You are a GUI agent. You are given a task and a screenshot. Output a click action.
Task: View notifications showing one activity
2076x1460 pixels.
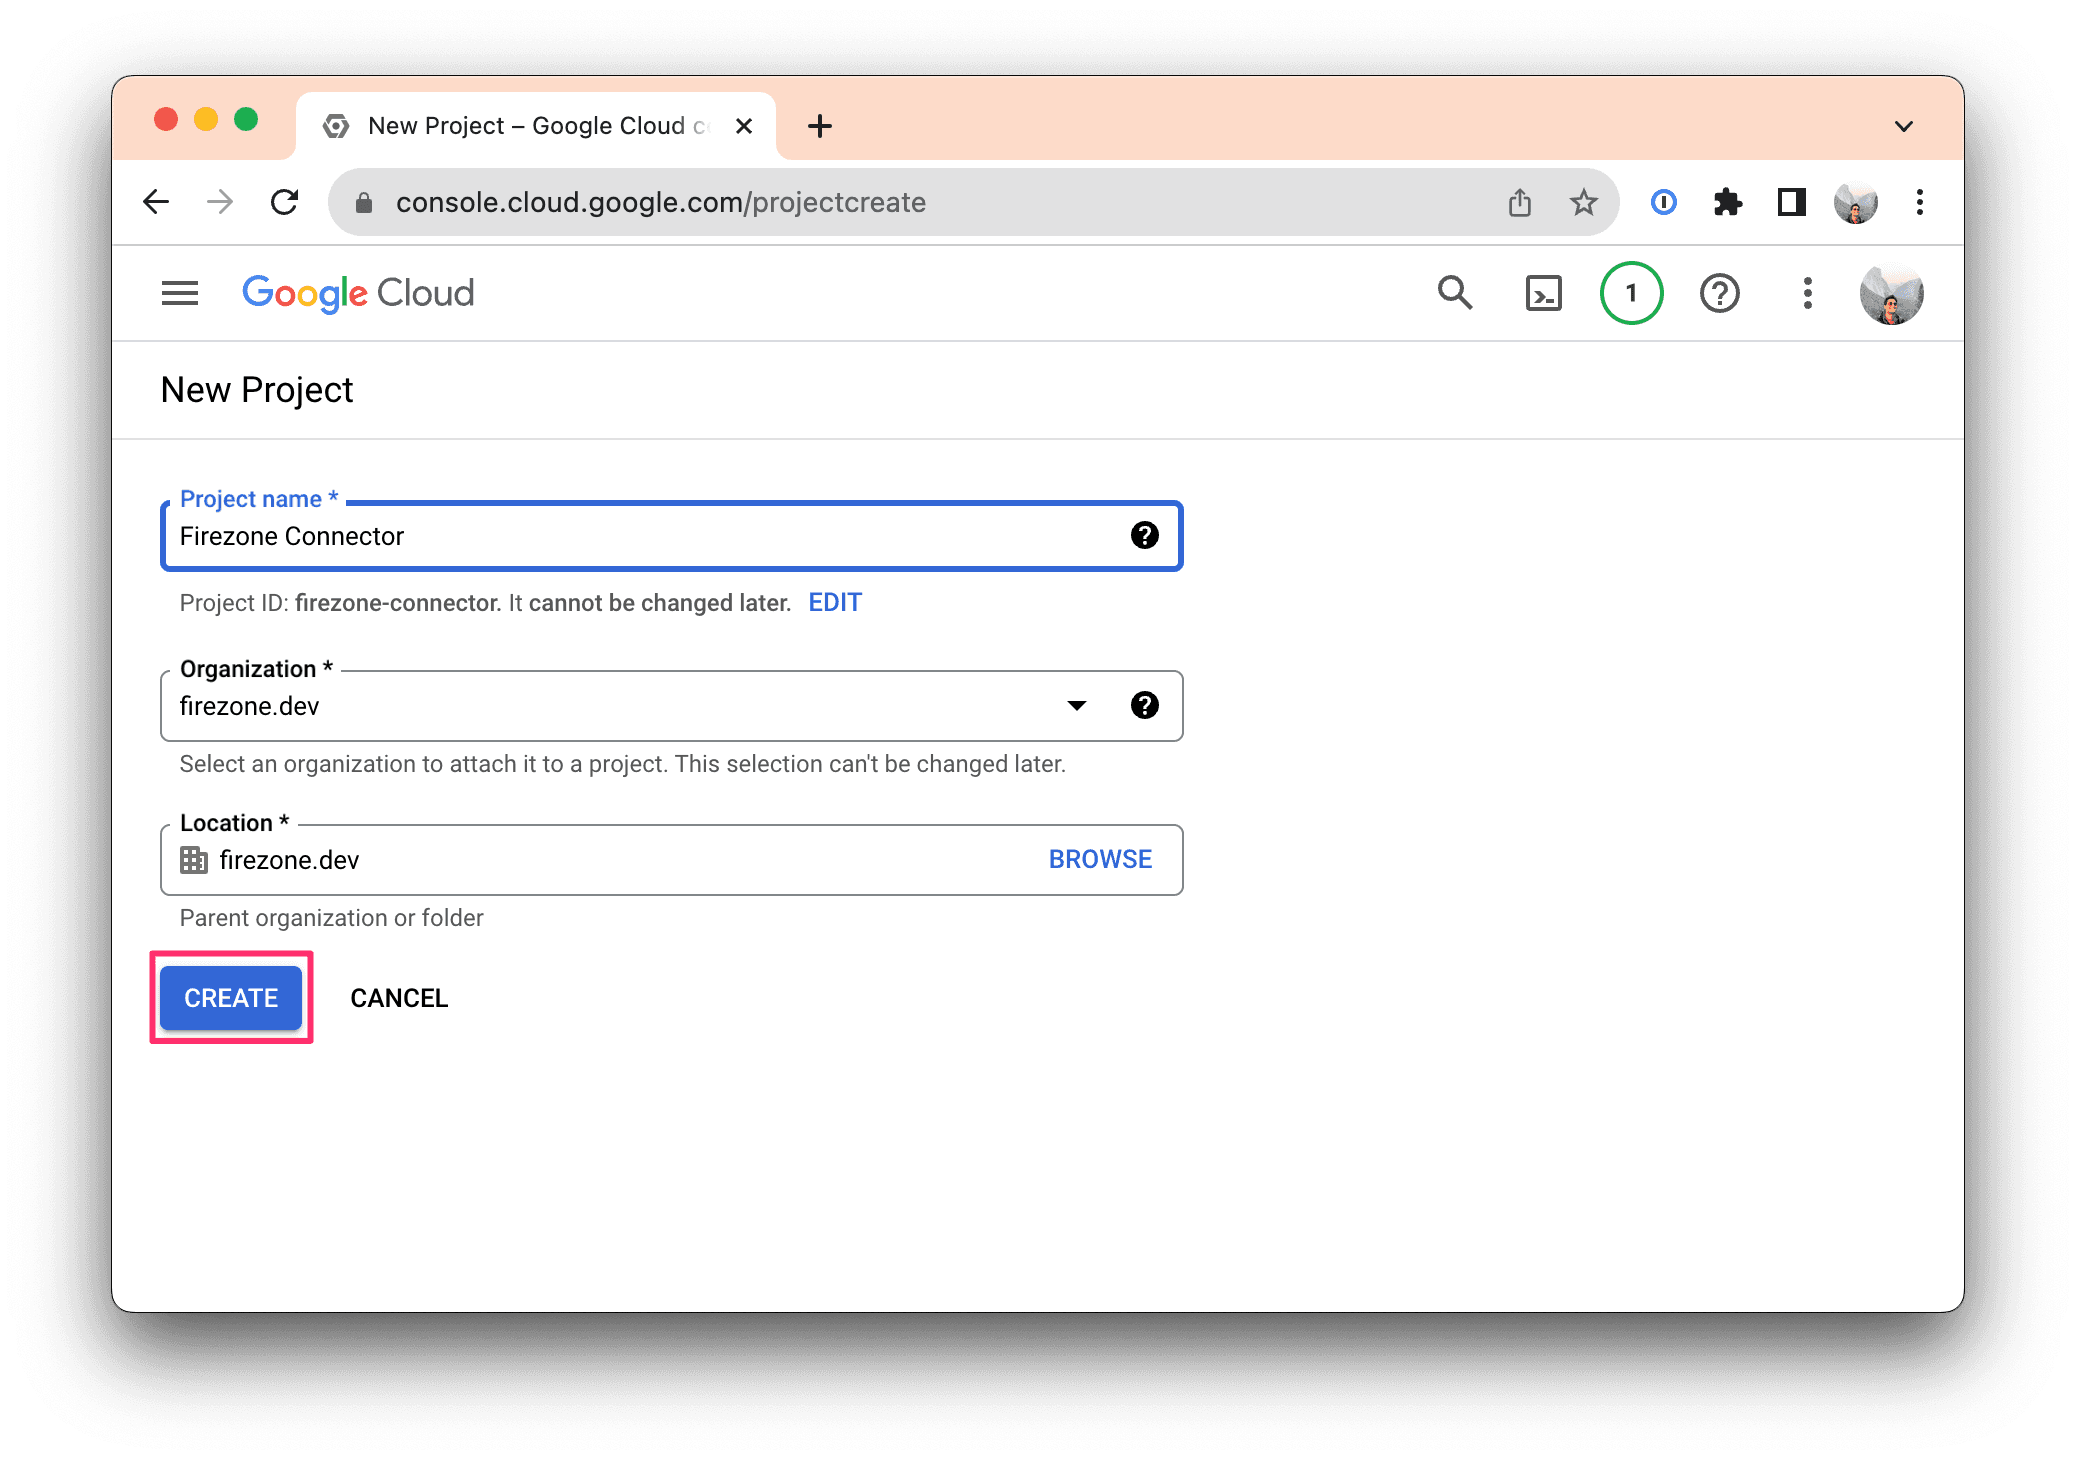(x=1631, y=293)
